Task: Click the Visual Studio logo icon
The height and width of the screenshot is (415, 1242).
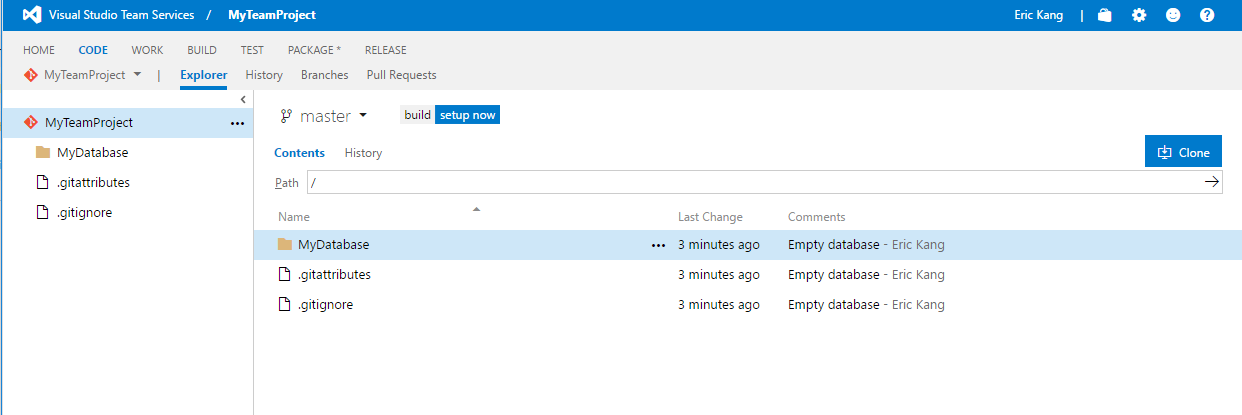Action: [x=31, y=15]
